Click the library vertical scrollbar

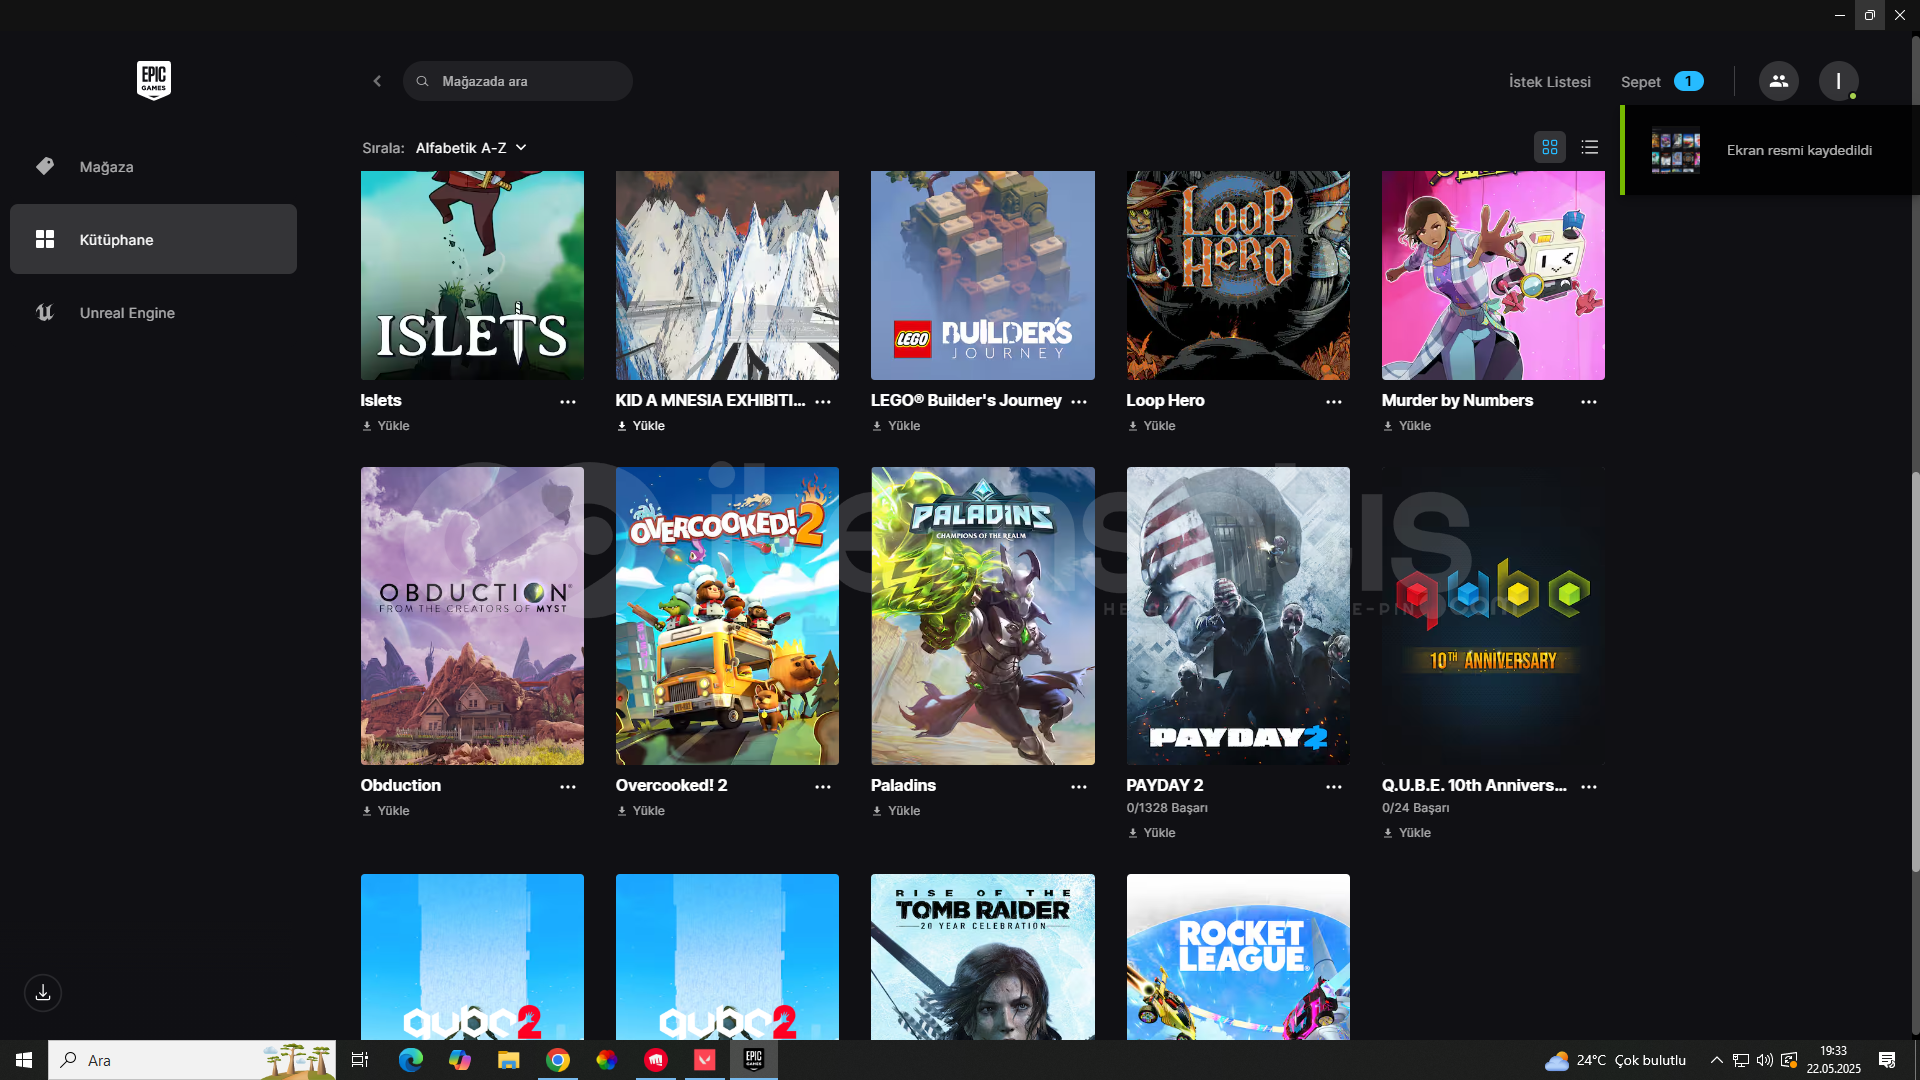[x=1915, y=670]
